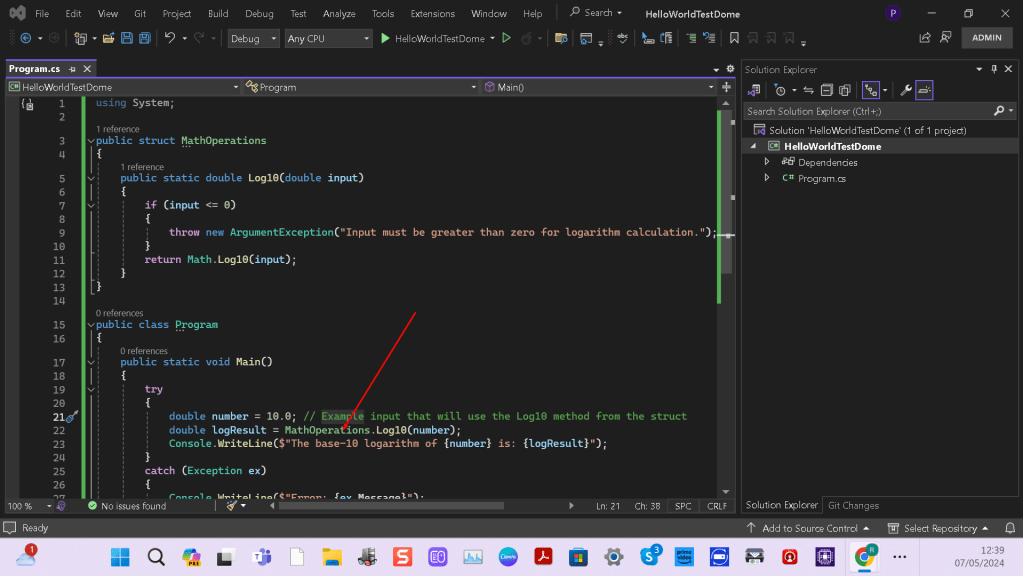Open the Any CPU platform dropdown
The height and width of the screenshot is (576, 1023).
coord(328,38)
